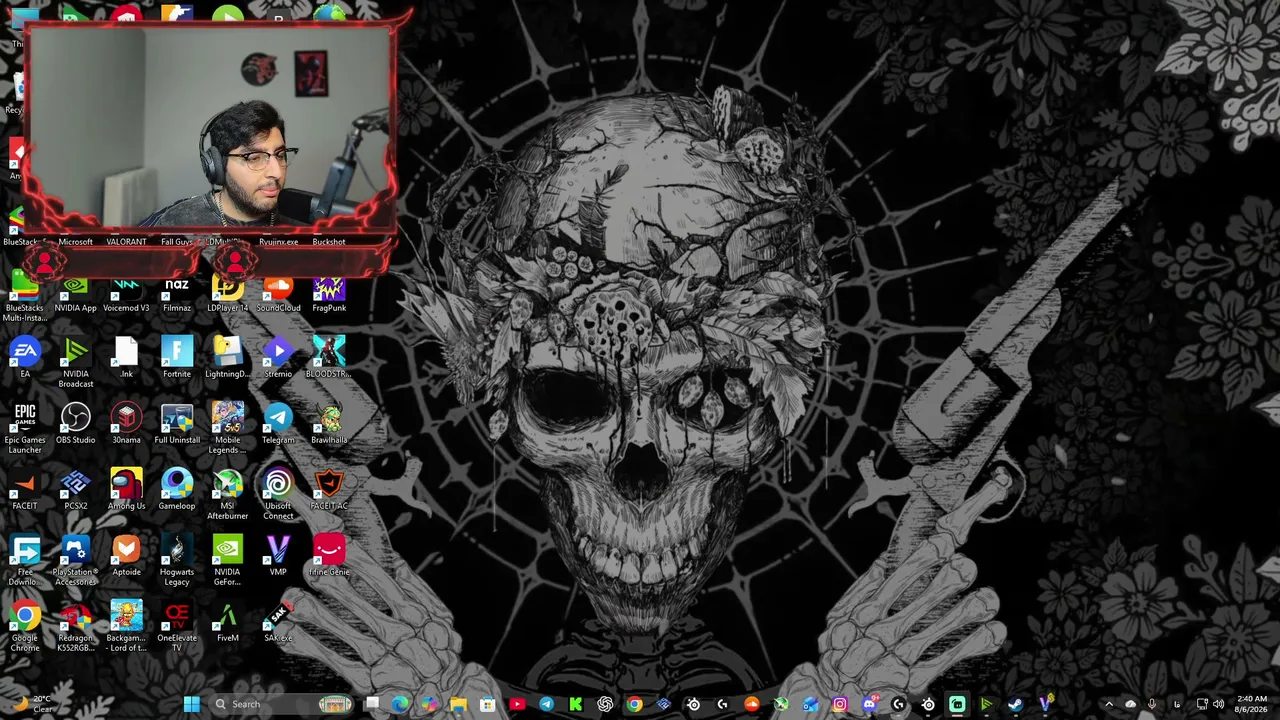Open Telegram from the taskbar
The height and width of the screenshot is (720, 1280).
tap(546, 704)
